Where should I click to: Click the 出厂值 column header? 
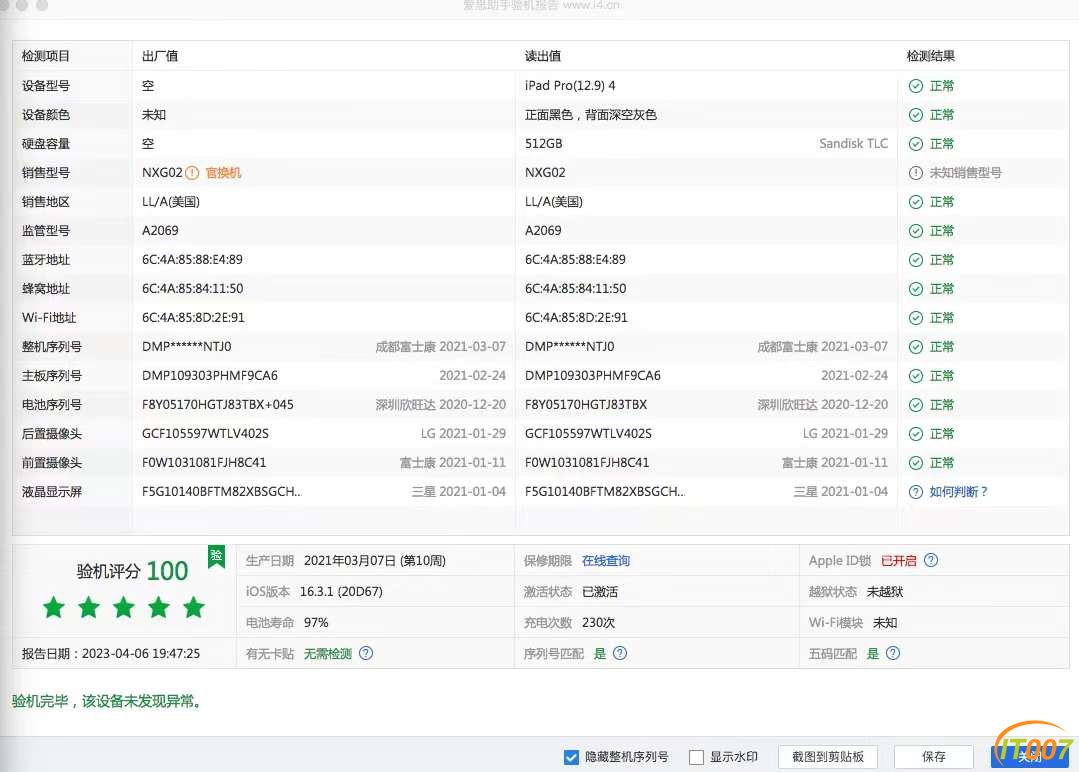pos(160,56)
